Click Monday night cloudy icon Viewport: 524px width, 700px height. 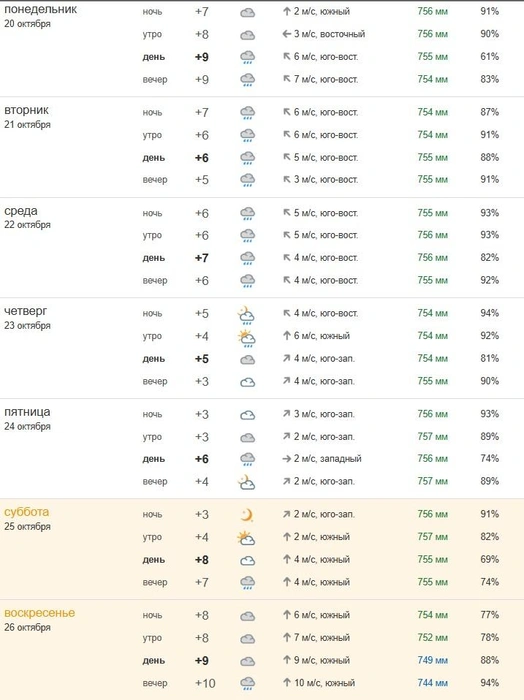247,12
